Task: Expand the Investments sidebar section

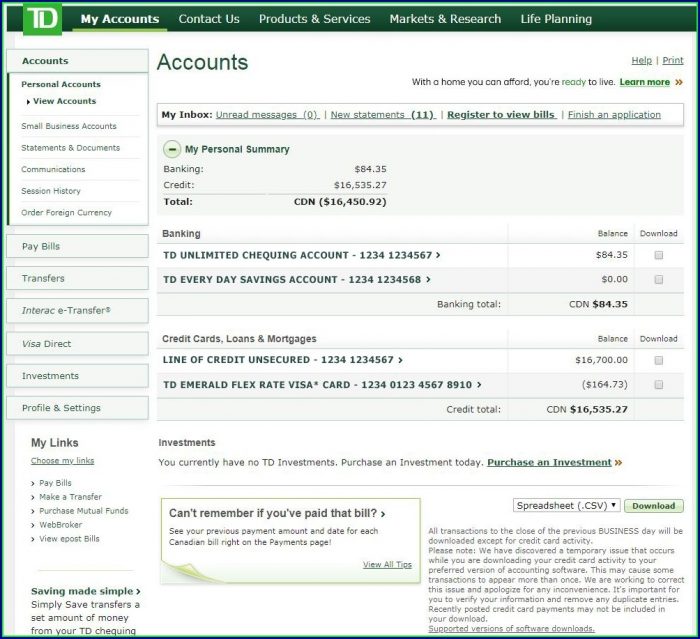Action: coord(77,376)
